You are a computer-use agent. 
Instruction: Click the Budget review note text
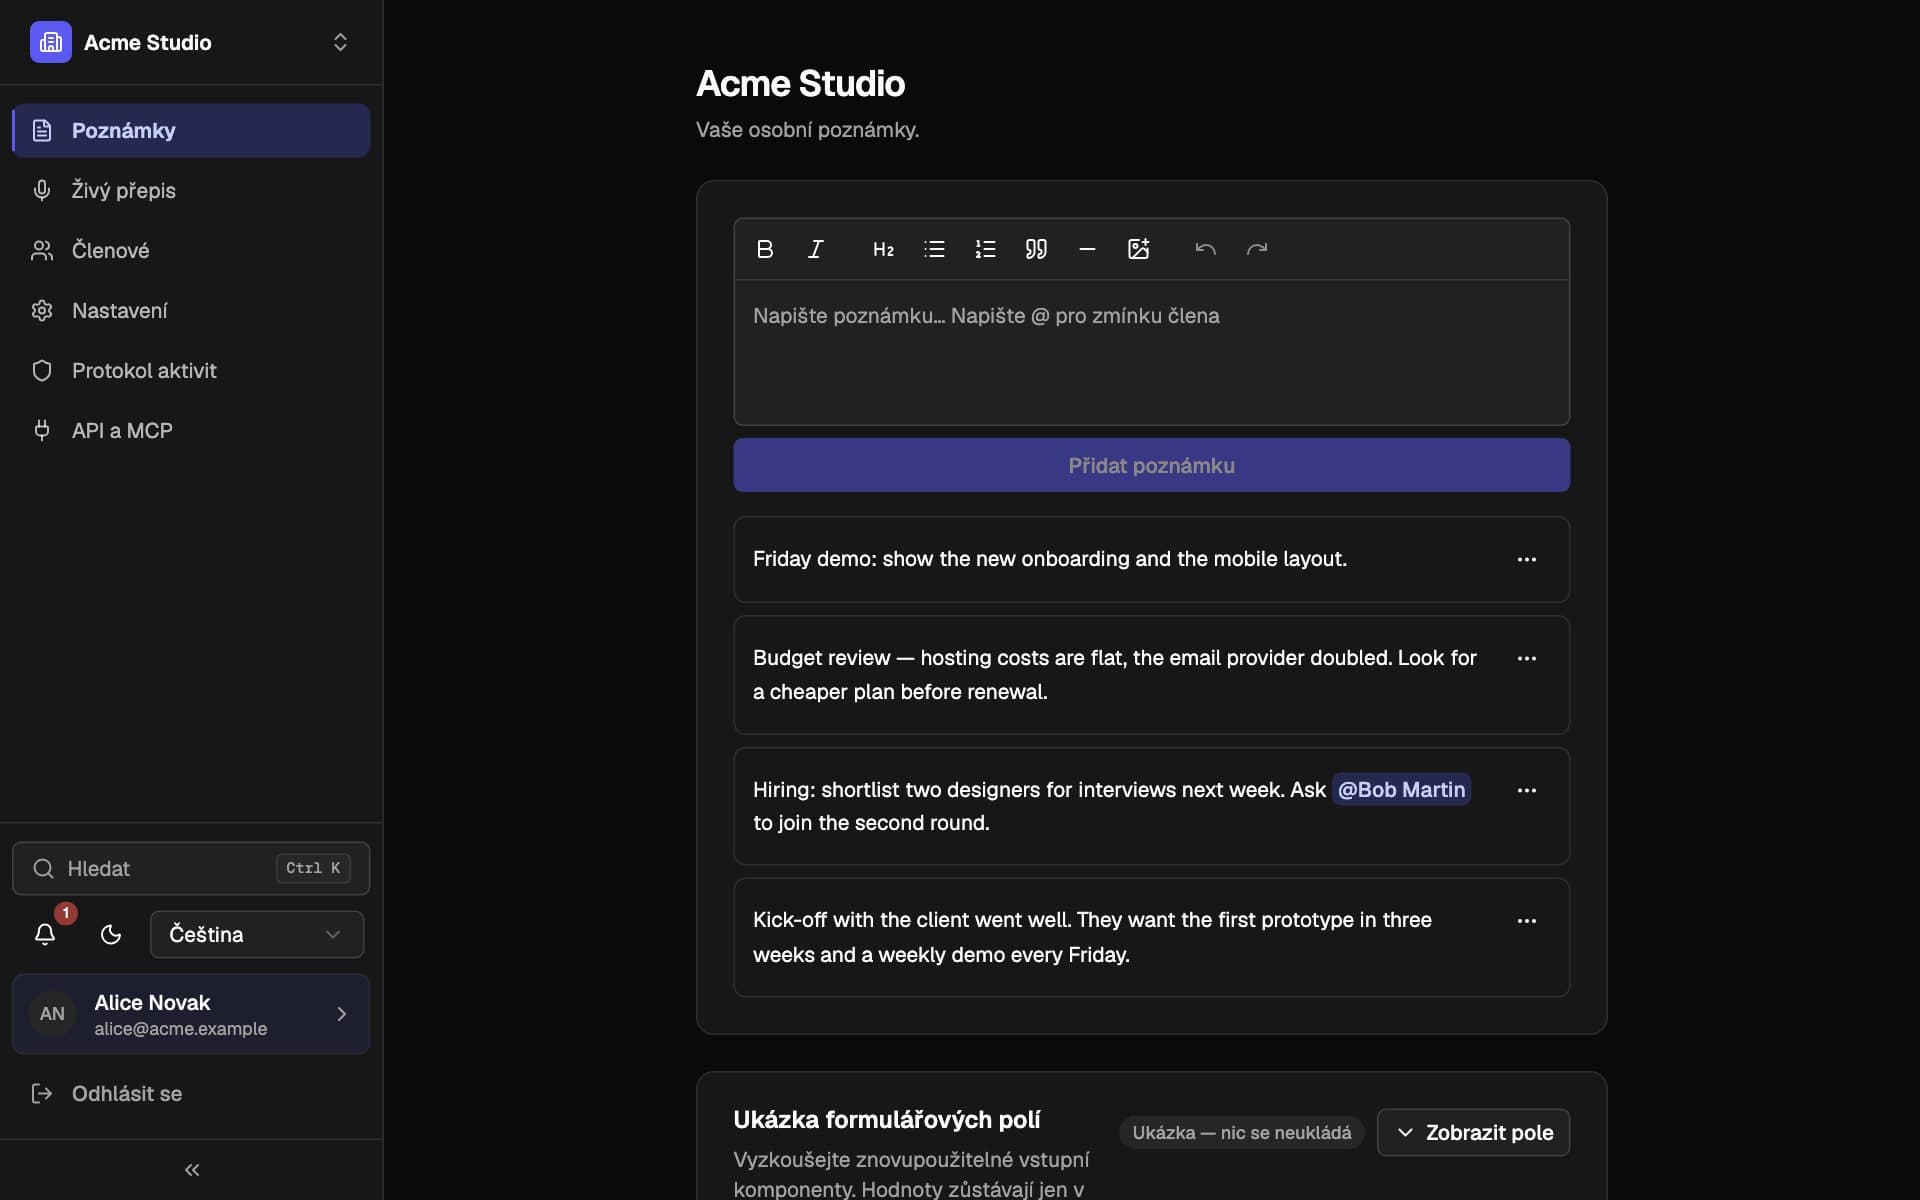pos(1114,675)
